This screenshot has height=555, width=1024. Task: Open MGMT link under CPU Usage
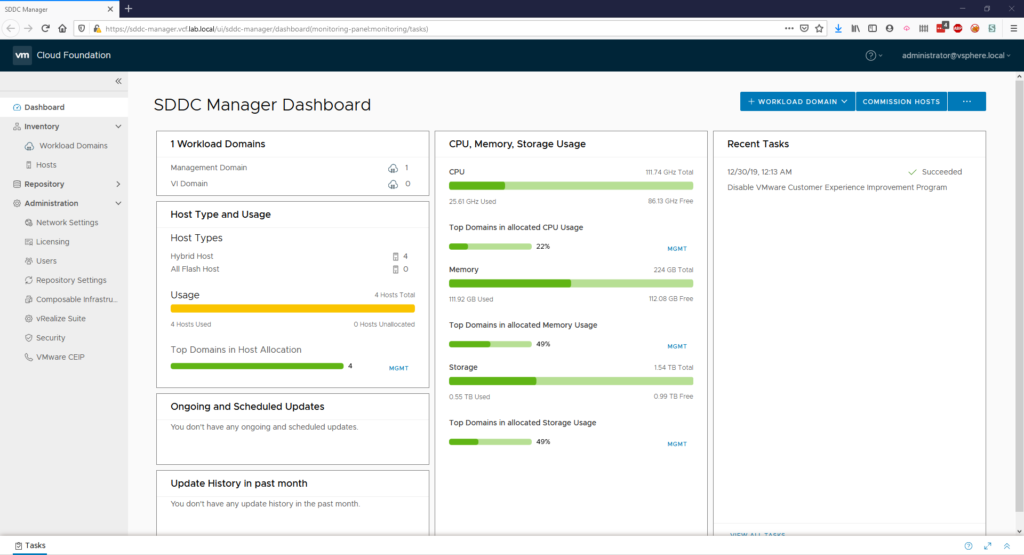(x=677, y=249)
